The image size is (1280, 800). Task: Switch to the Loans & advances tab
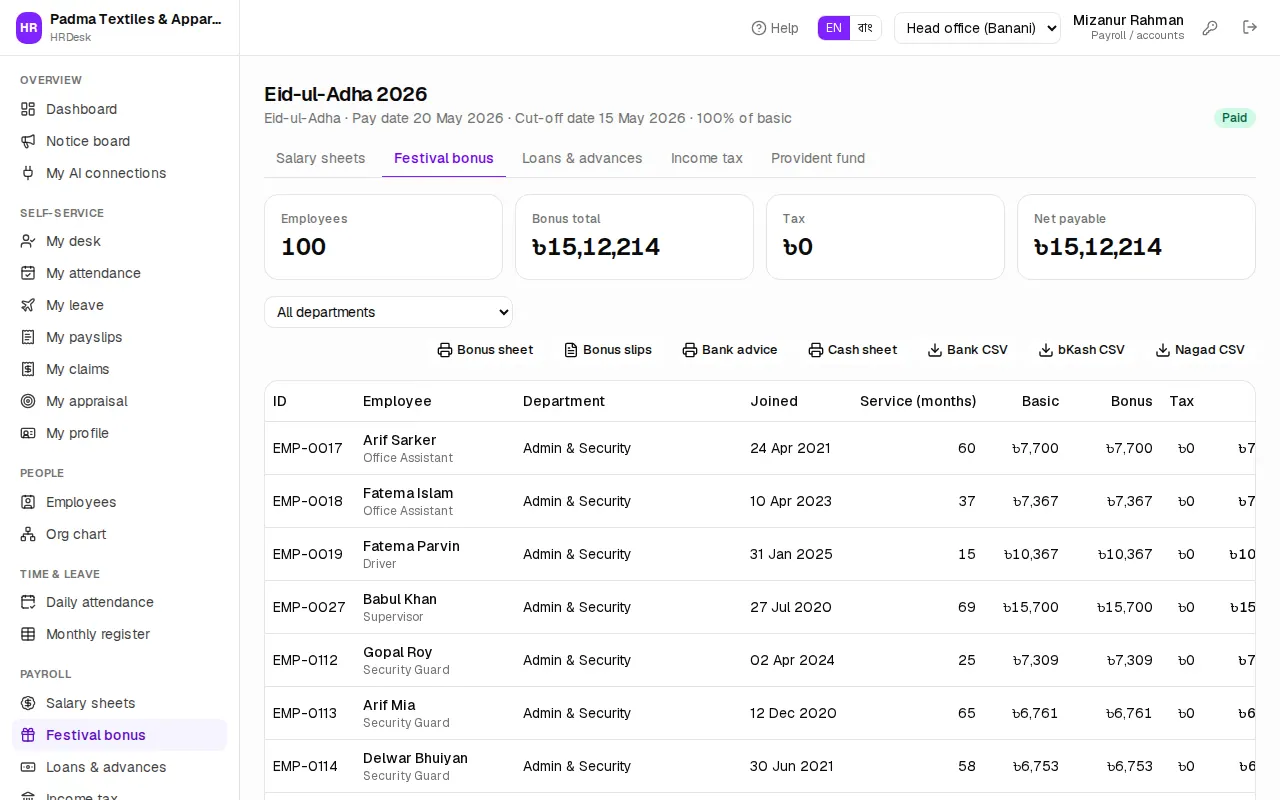pyautogui.click(x=582, y=158)
